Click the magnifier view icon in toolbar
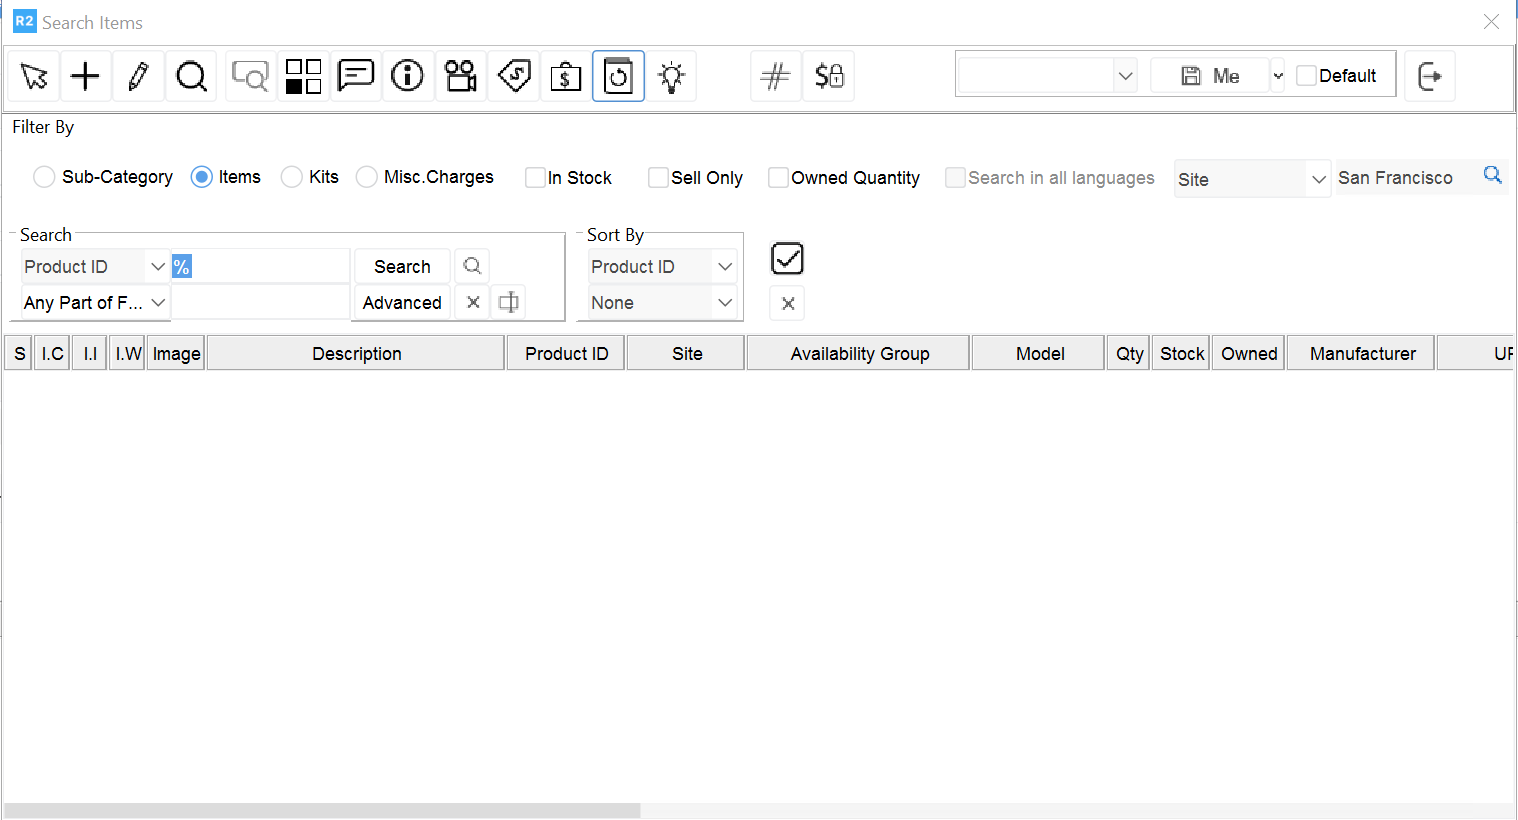The image size is (1518, 820). (191, 76)
